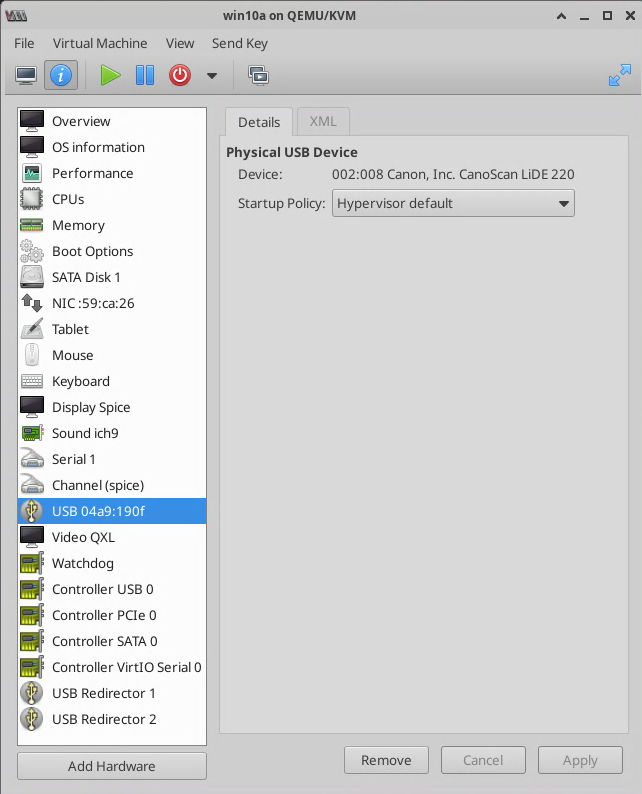The width and height of the screenshot is (642, 794).
Task: Select SATA Disk 1 in hardware list
Action: tap(86, 277)
